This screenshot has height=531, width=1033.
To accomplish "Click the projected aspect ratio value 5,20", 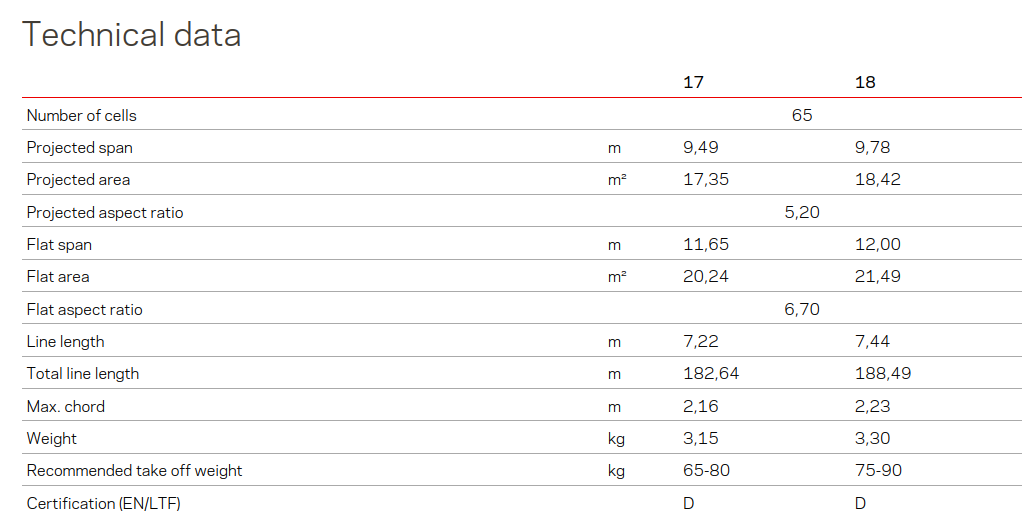I will [x=802, y=213].
